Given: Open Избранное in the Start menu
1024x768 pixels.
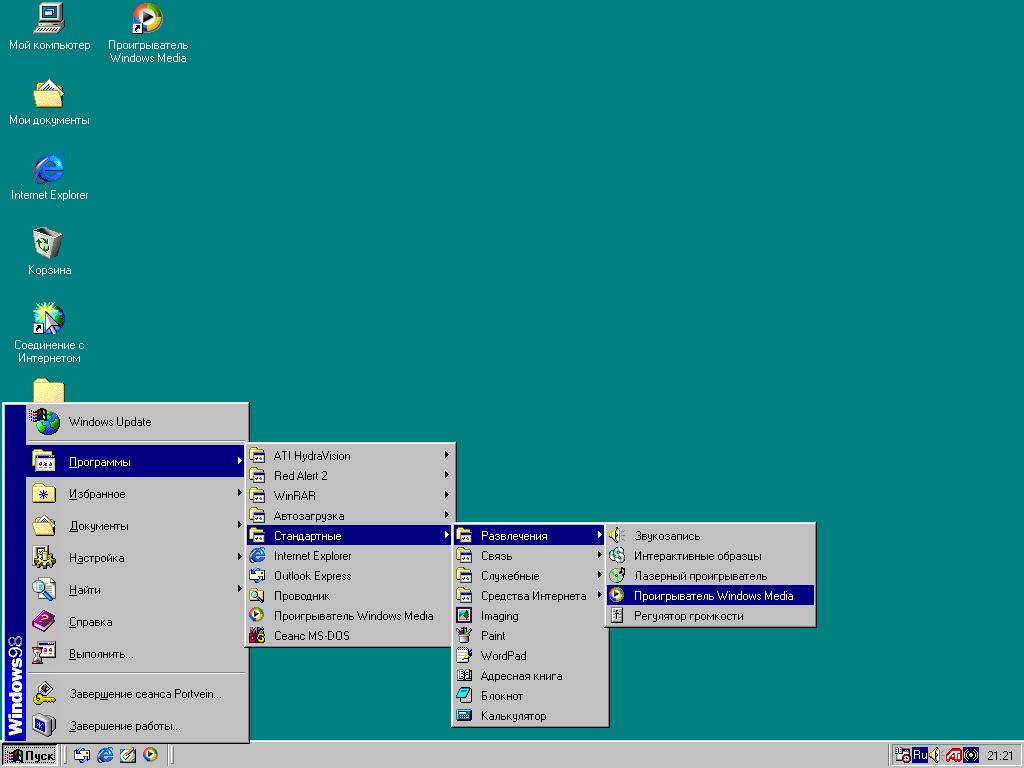Looking at the screenshot, I should tap(137, 493).
